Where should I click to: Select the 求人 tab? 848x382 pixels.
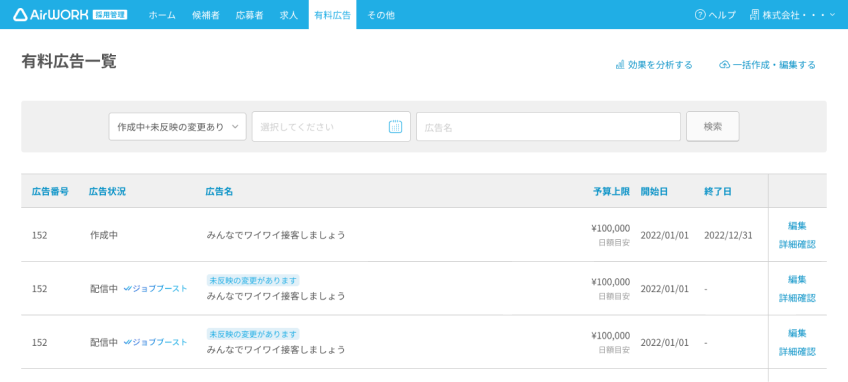click(x=289, y=15)
